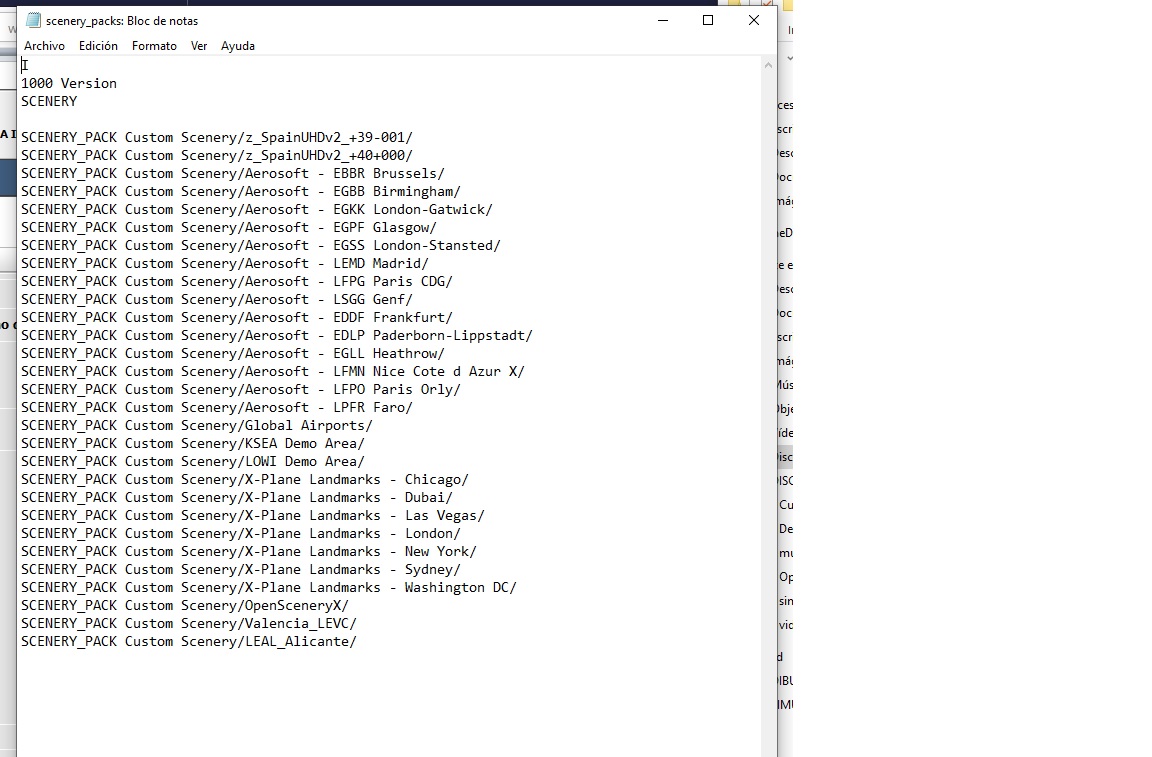Image resolution: width=1152 pixels, height=757 pixels.
Task: Click the z_SpainUHDv2_+40+000 line
Action: [217, 156]
